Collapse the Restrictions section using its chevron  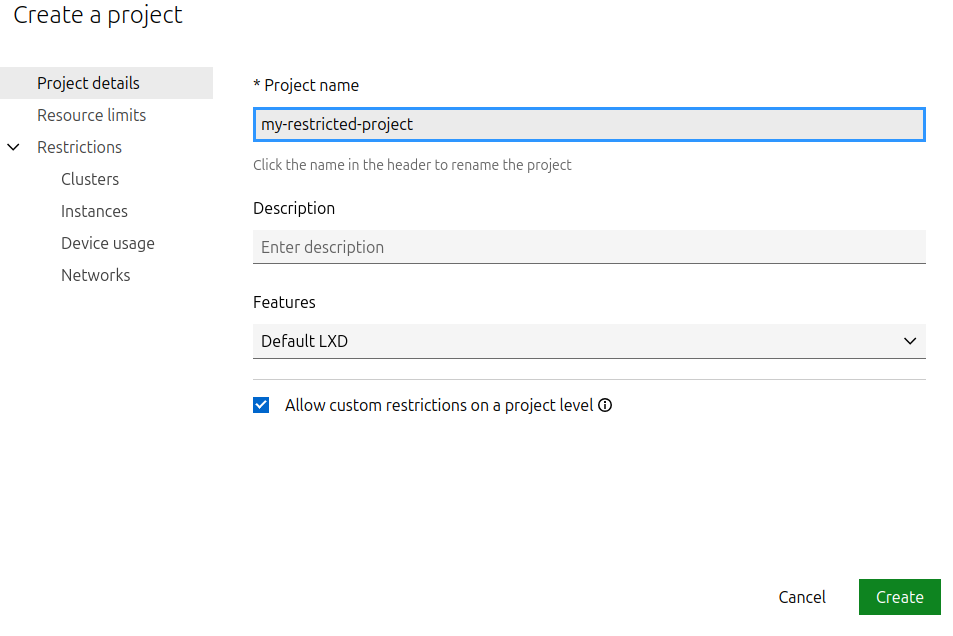[x=14, y=147]
